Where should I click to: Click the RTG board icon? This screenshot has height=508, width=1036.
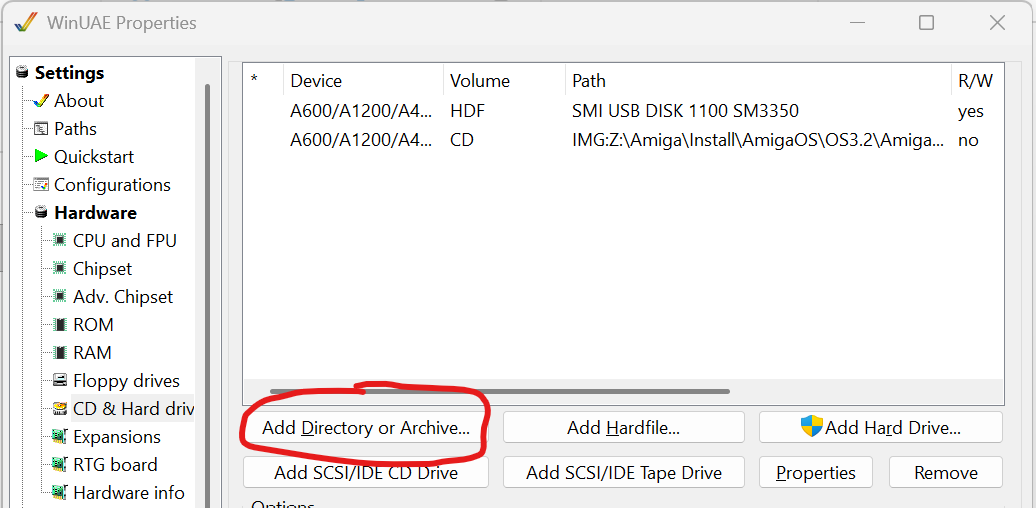pos(60,465)
